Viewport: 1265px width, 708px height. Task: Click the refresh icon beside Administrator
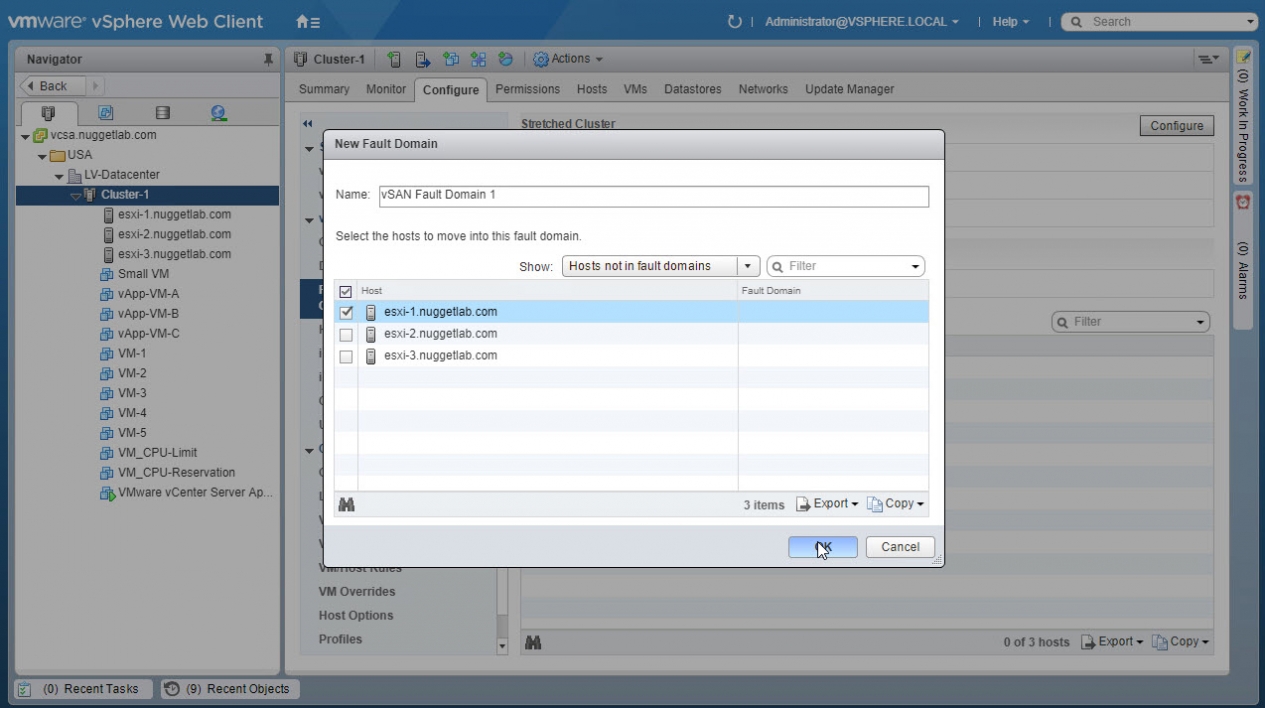(735, 22)
